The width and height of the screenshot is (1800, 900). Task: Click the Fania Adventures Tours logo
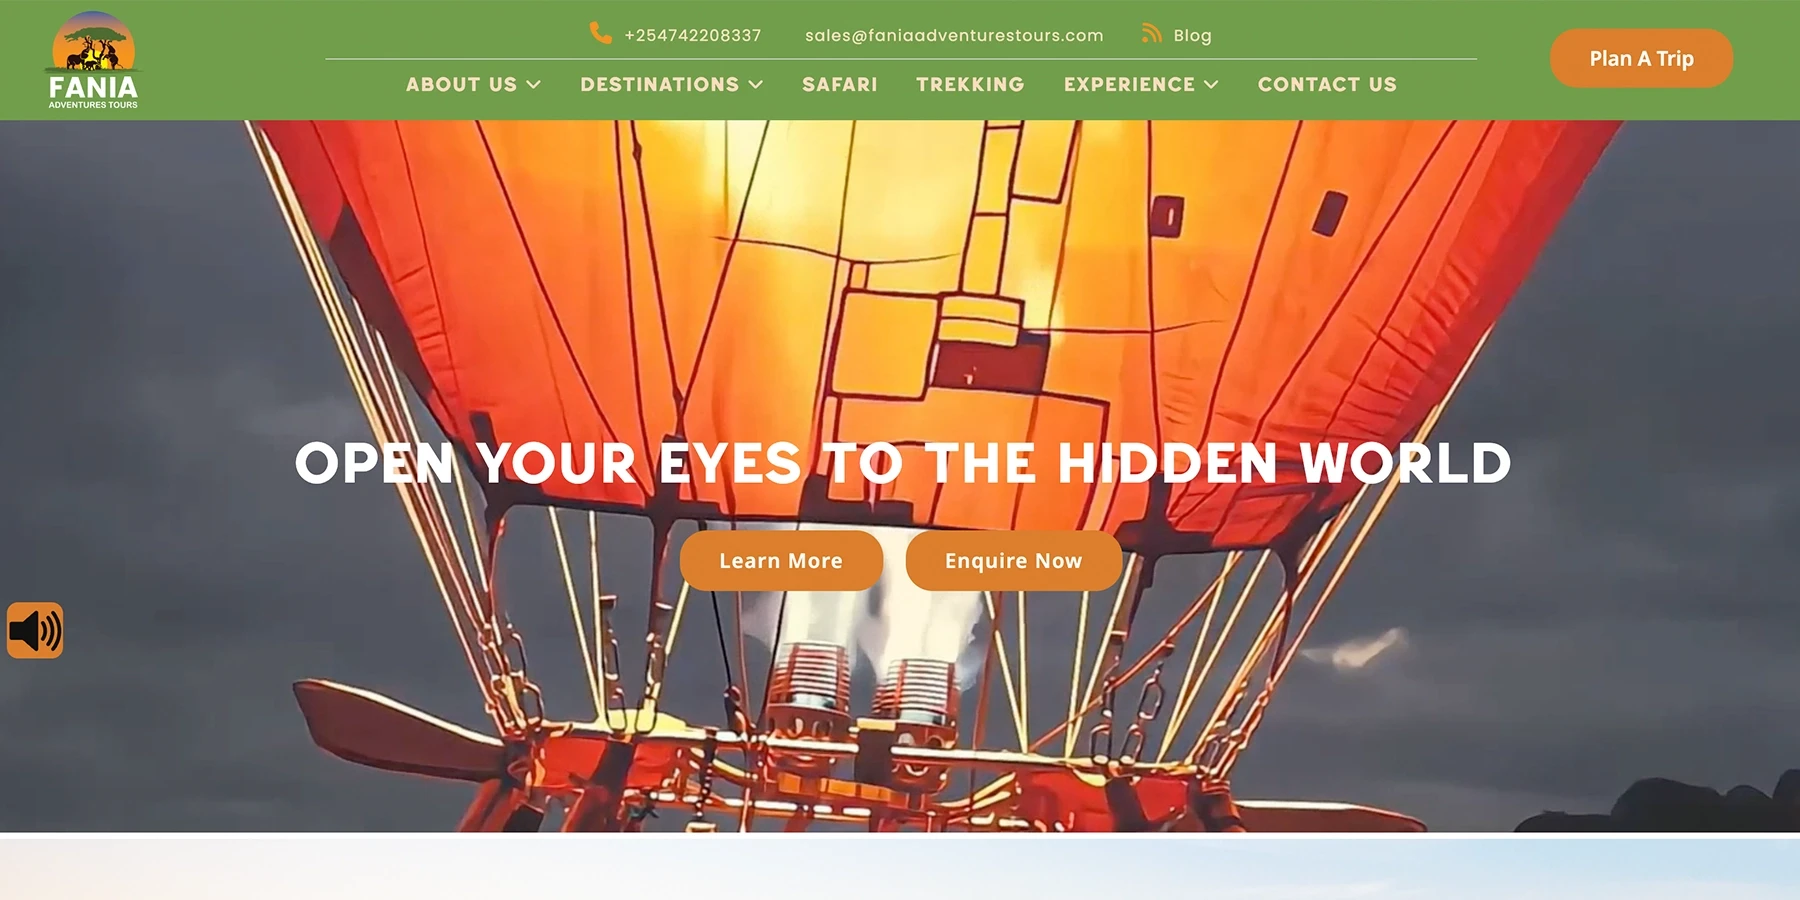click(x=93, y=60)
